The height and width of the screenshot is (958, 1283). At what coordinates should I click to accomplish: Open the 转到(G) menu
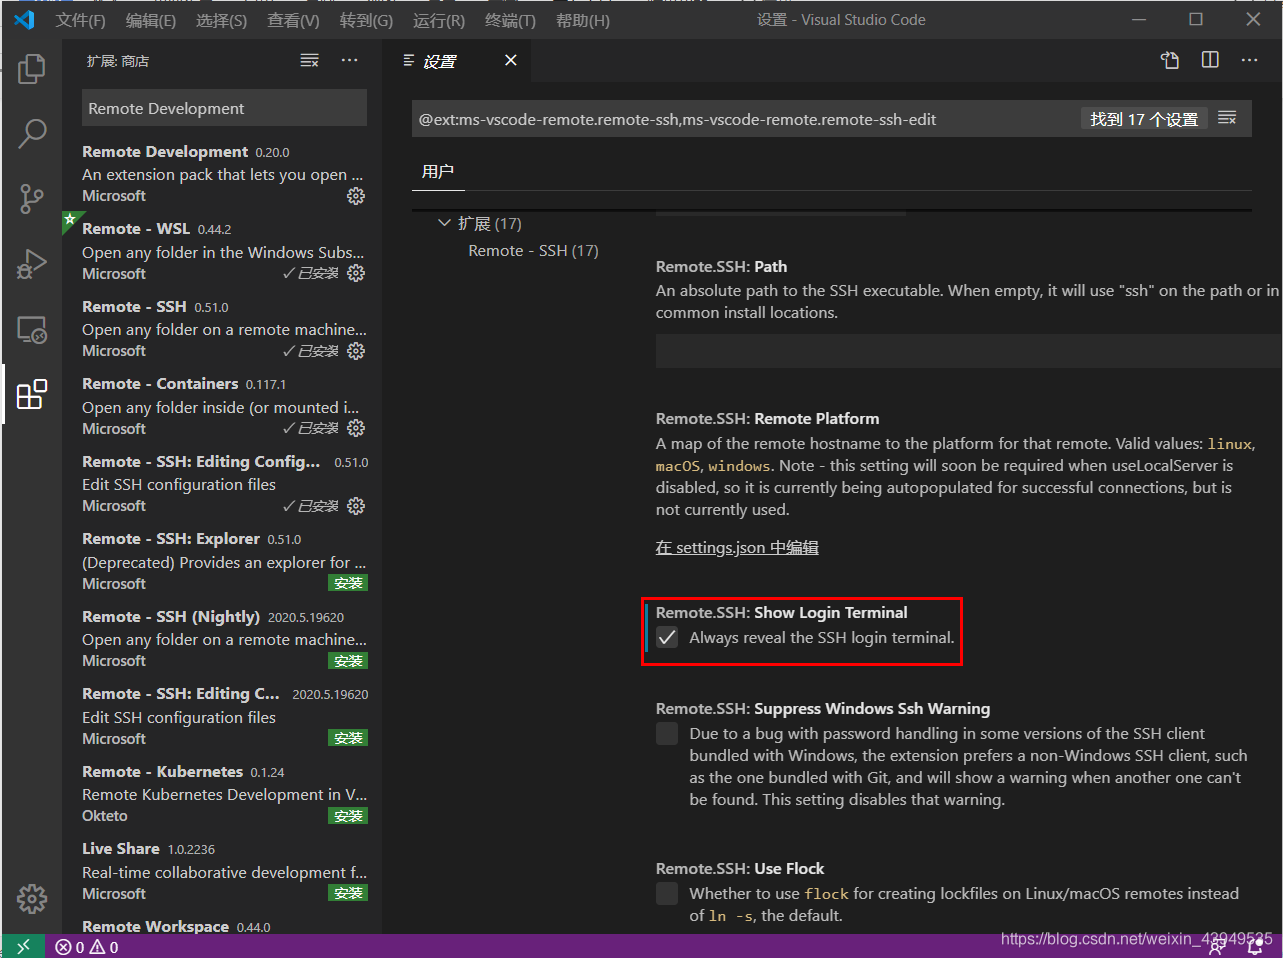tap(366, 20)
